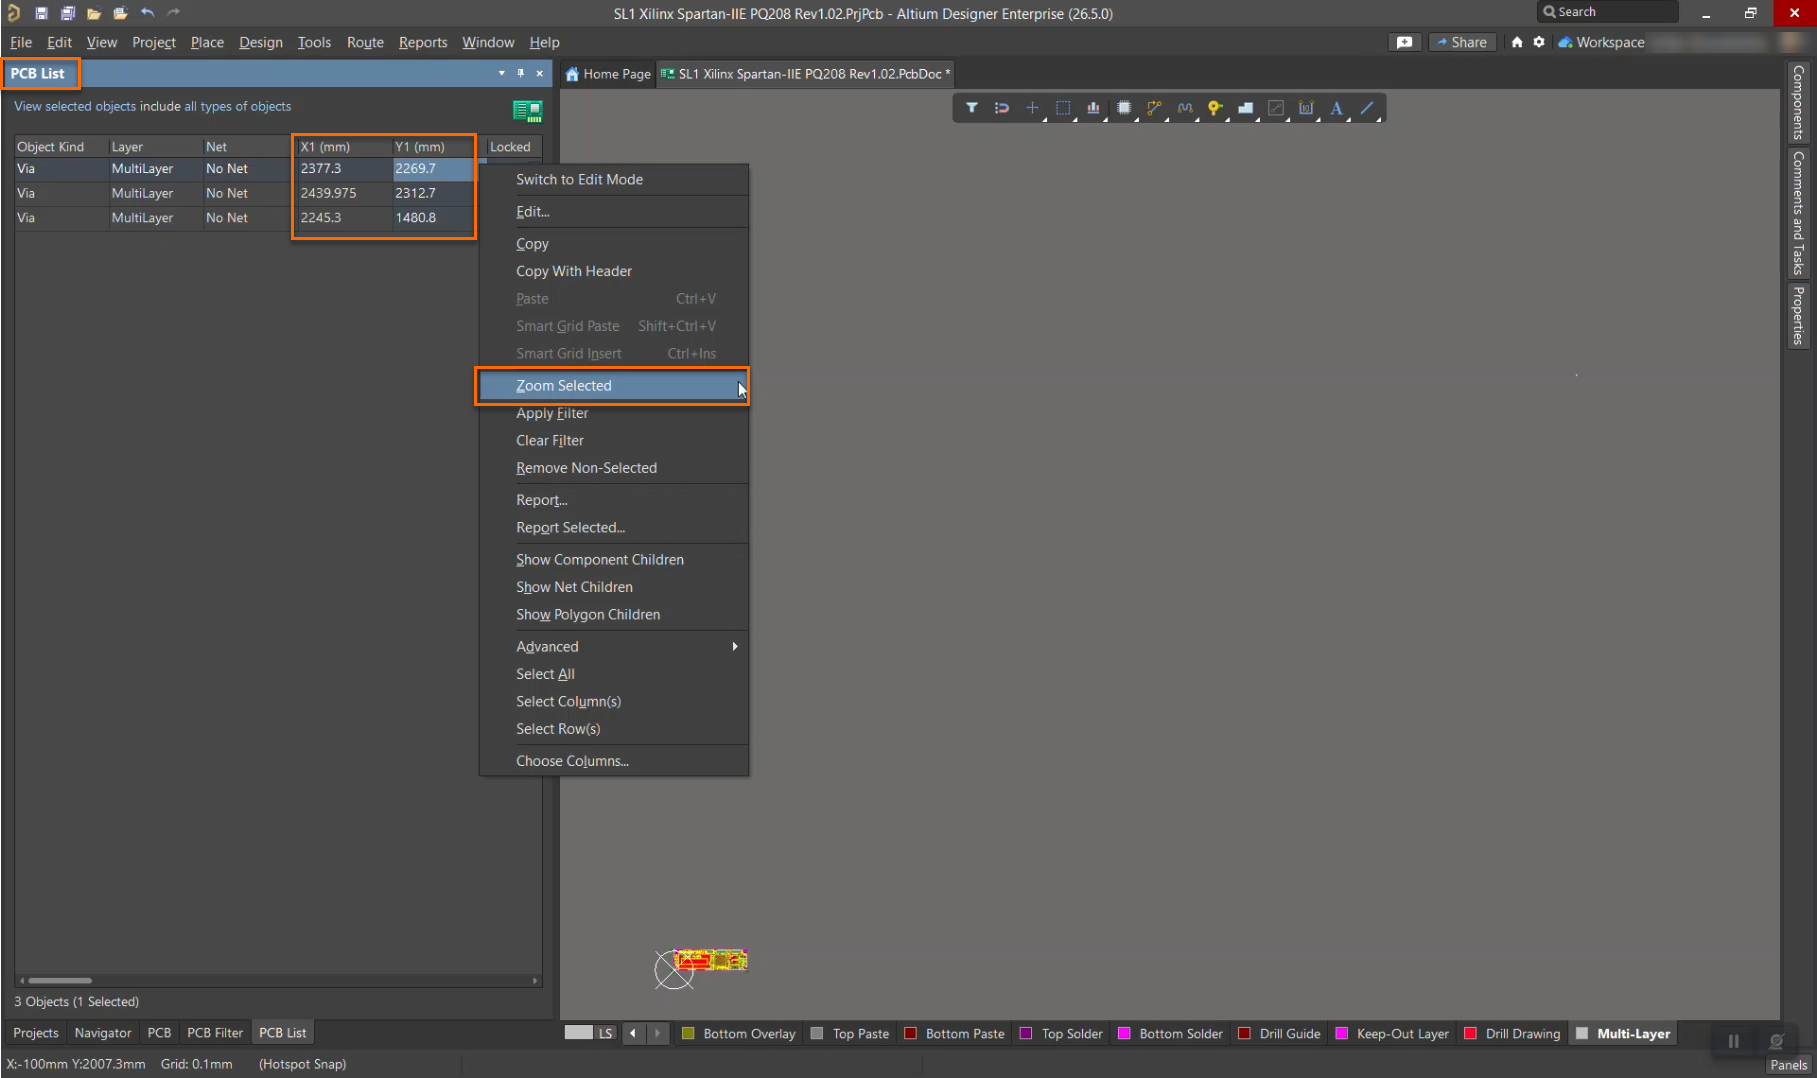This screenshot has width=1817, height=1078.
Task: Open the dimension placement tool
Action: coord(1306,108)
